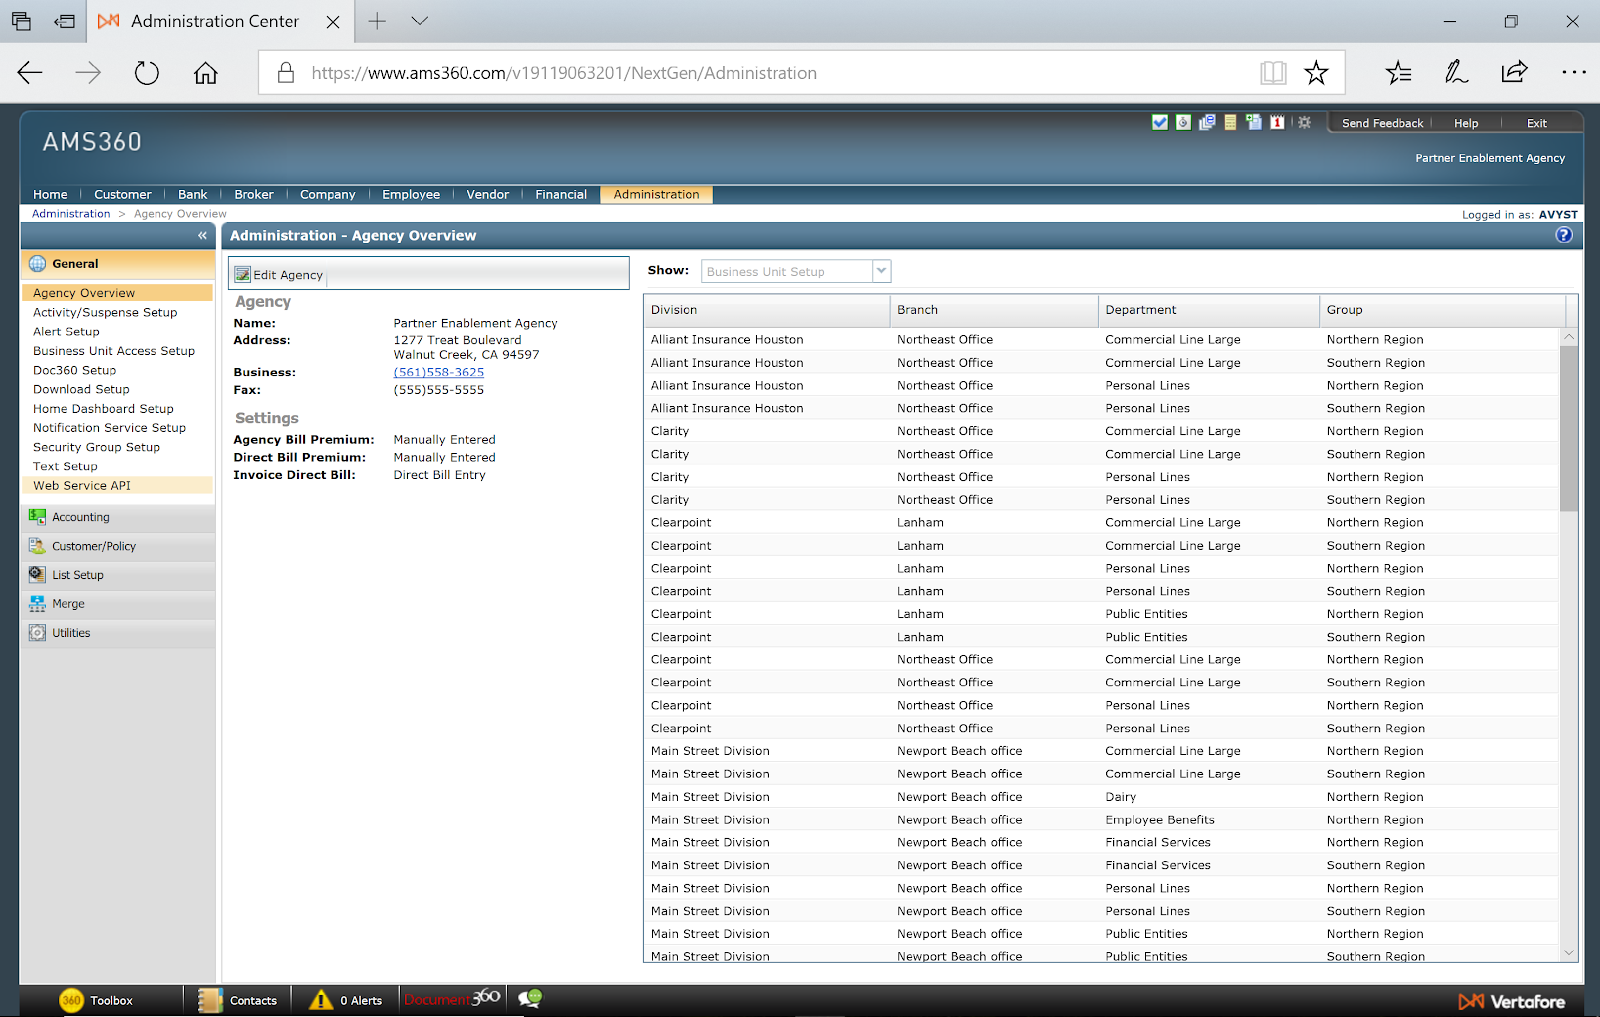Click the Dairy department cell

[1120, 797]
